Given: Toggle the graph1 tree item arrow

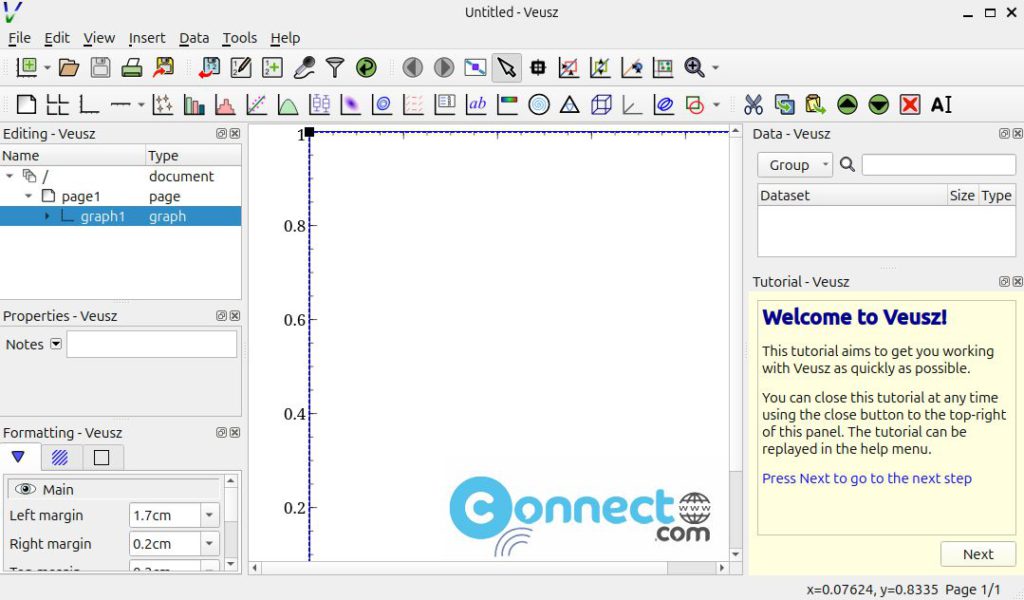Looking at the screenshot, I should pyautogui.click(x=47, y=216).
